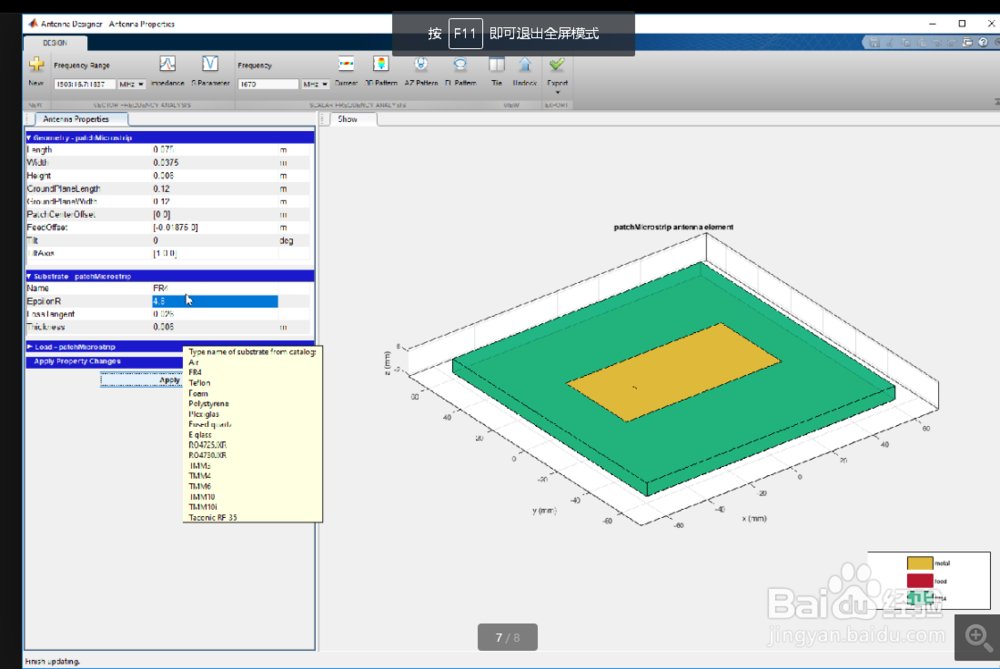Click the Apply button

pos(142,380)
